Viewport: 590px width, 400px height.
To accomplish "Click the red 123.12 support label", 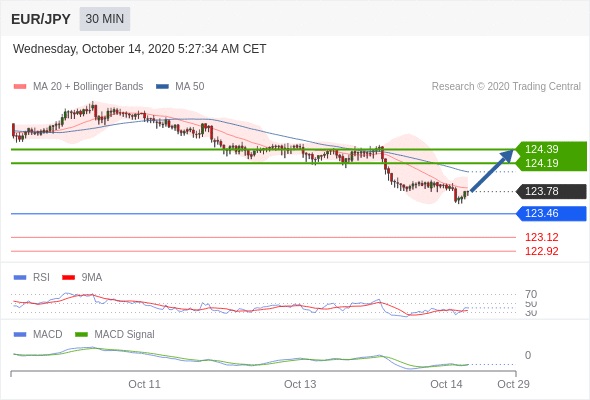I will click(541, 237).
